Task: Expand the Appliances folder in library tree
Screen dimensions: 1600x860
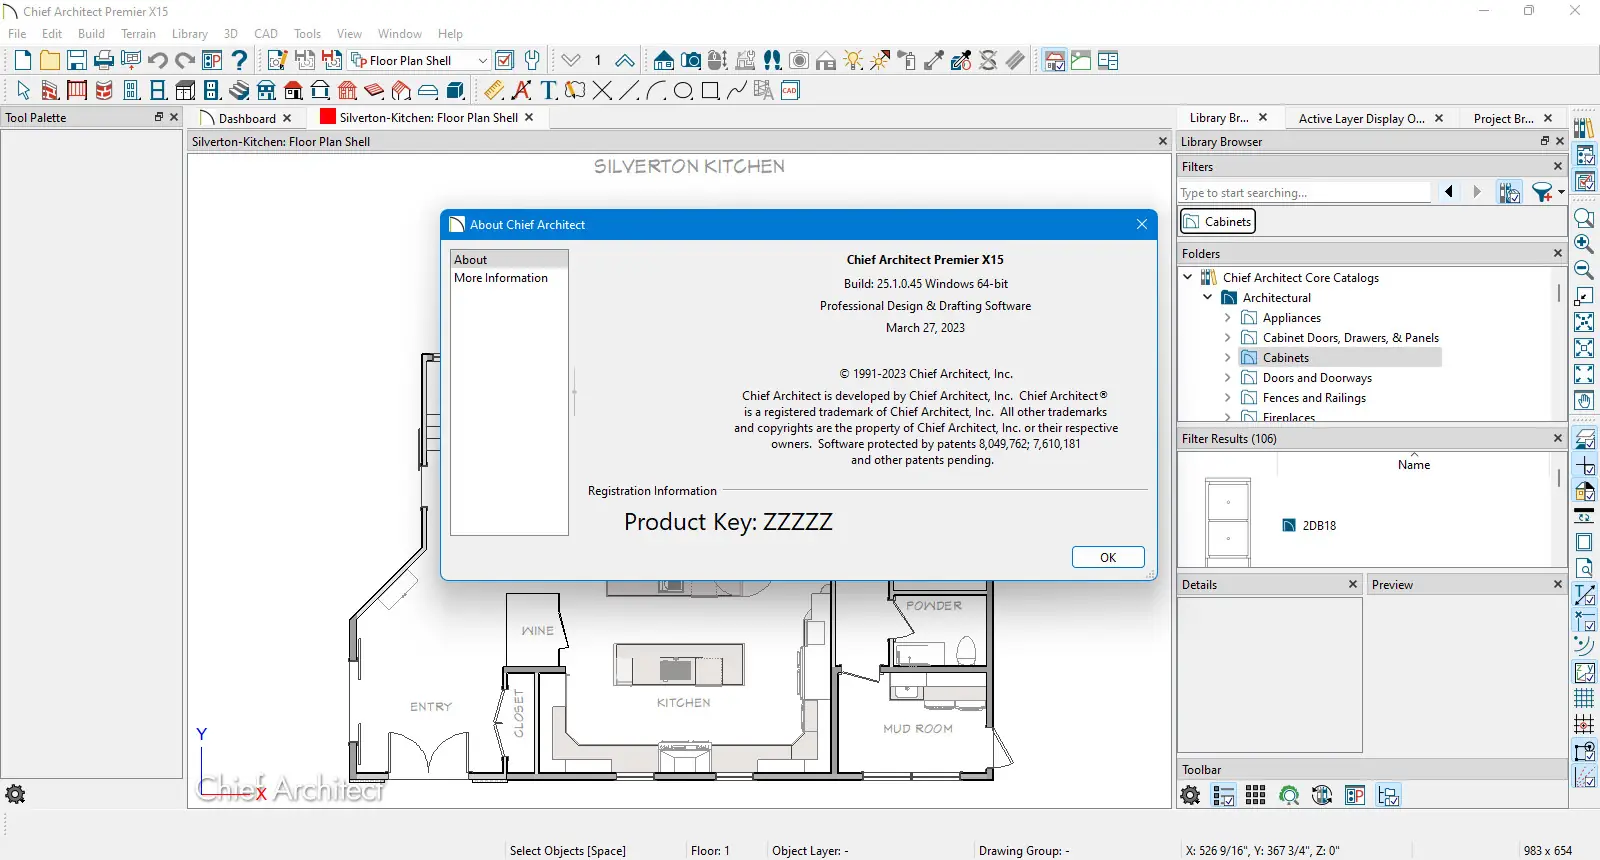Action: coord(1228,318)
